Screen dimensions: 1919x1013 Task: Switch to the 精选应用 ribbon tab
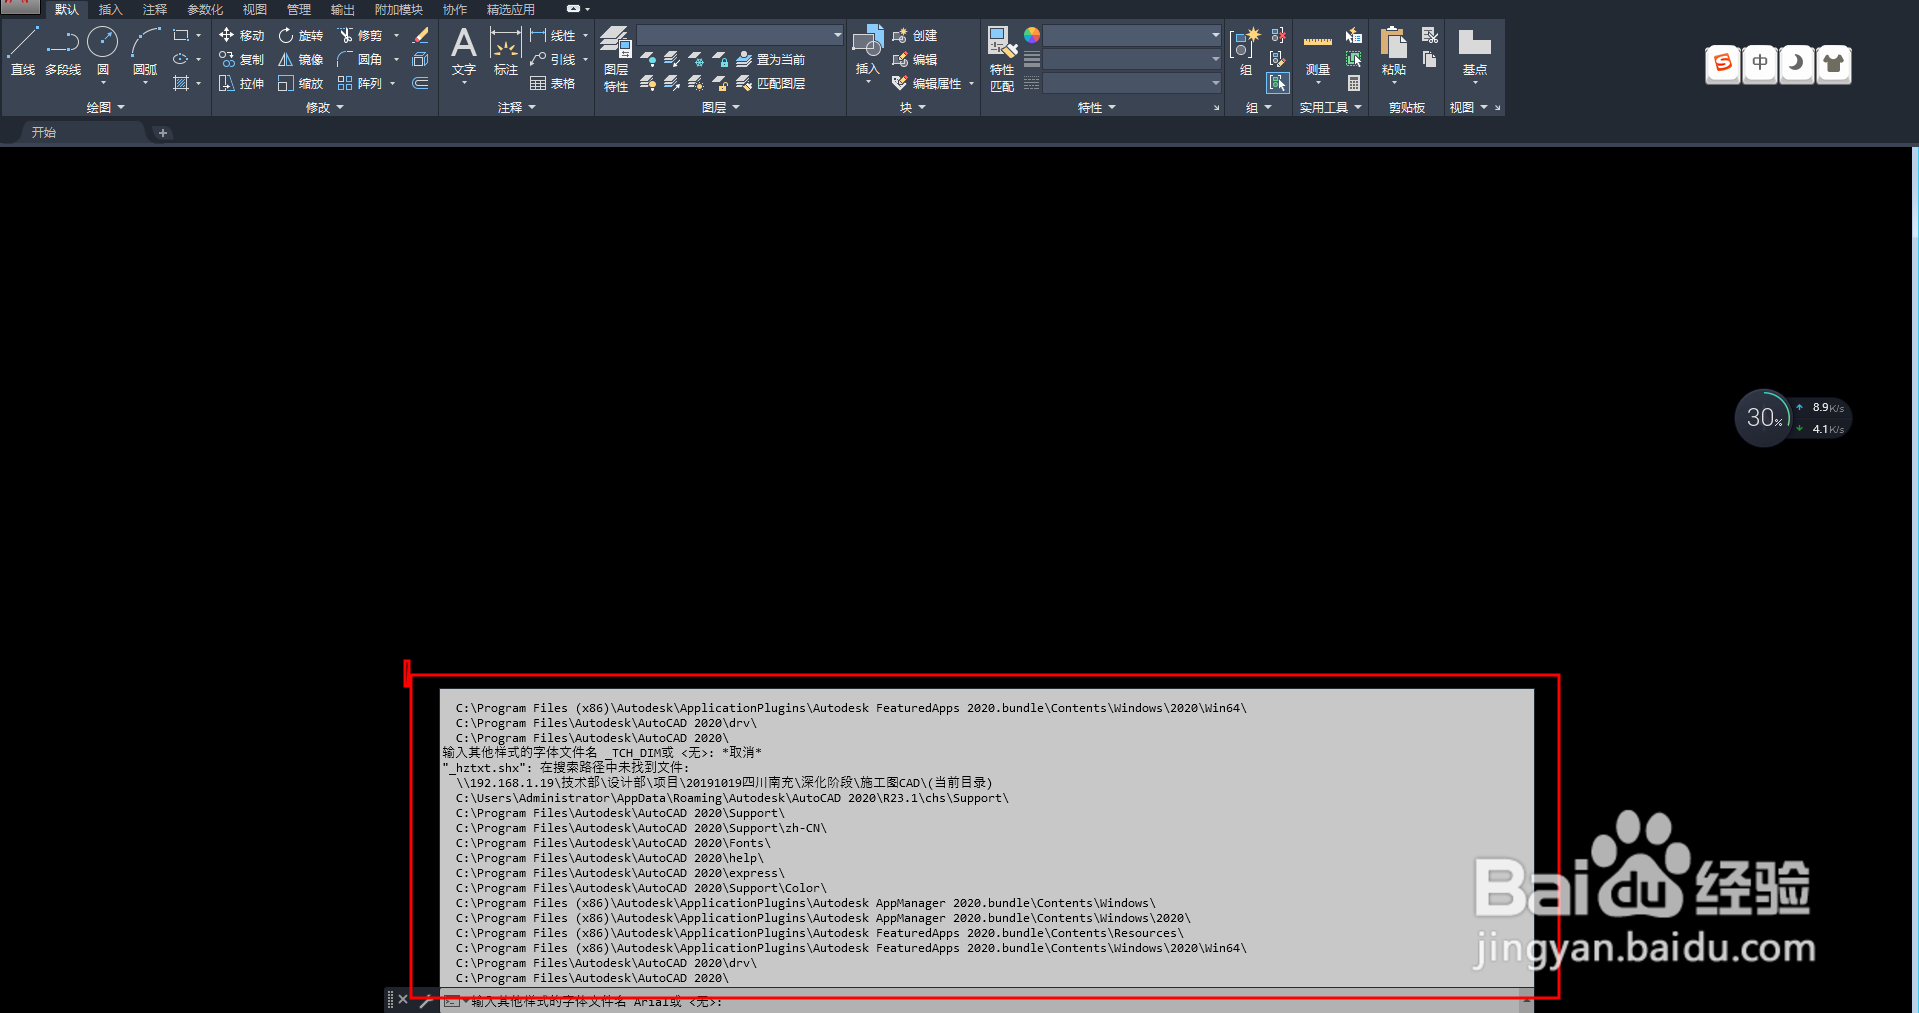(x=510, y=9)
